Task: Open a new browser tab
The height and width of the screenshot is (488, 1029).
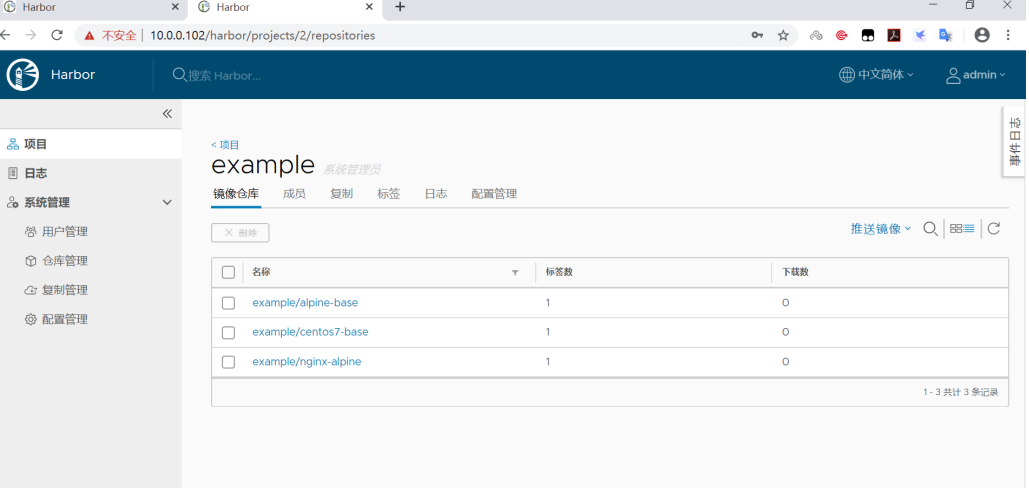Action: (x=400, y=7)
